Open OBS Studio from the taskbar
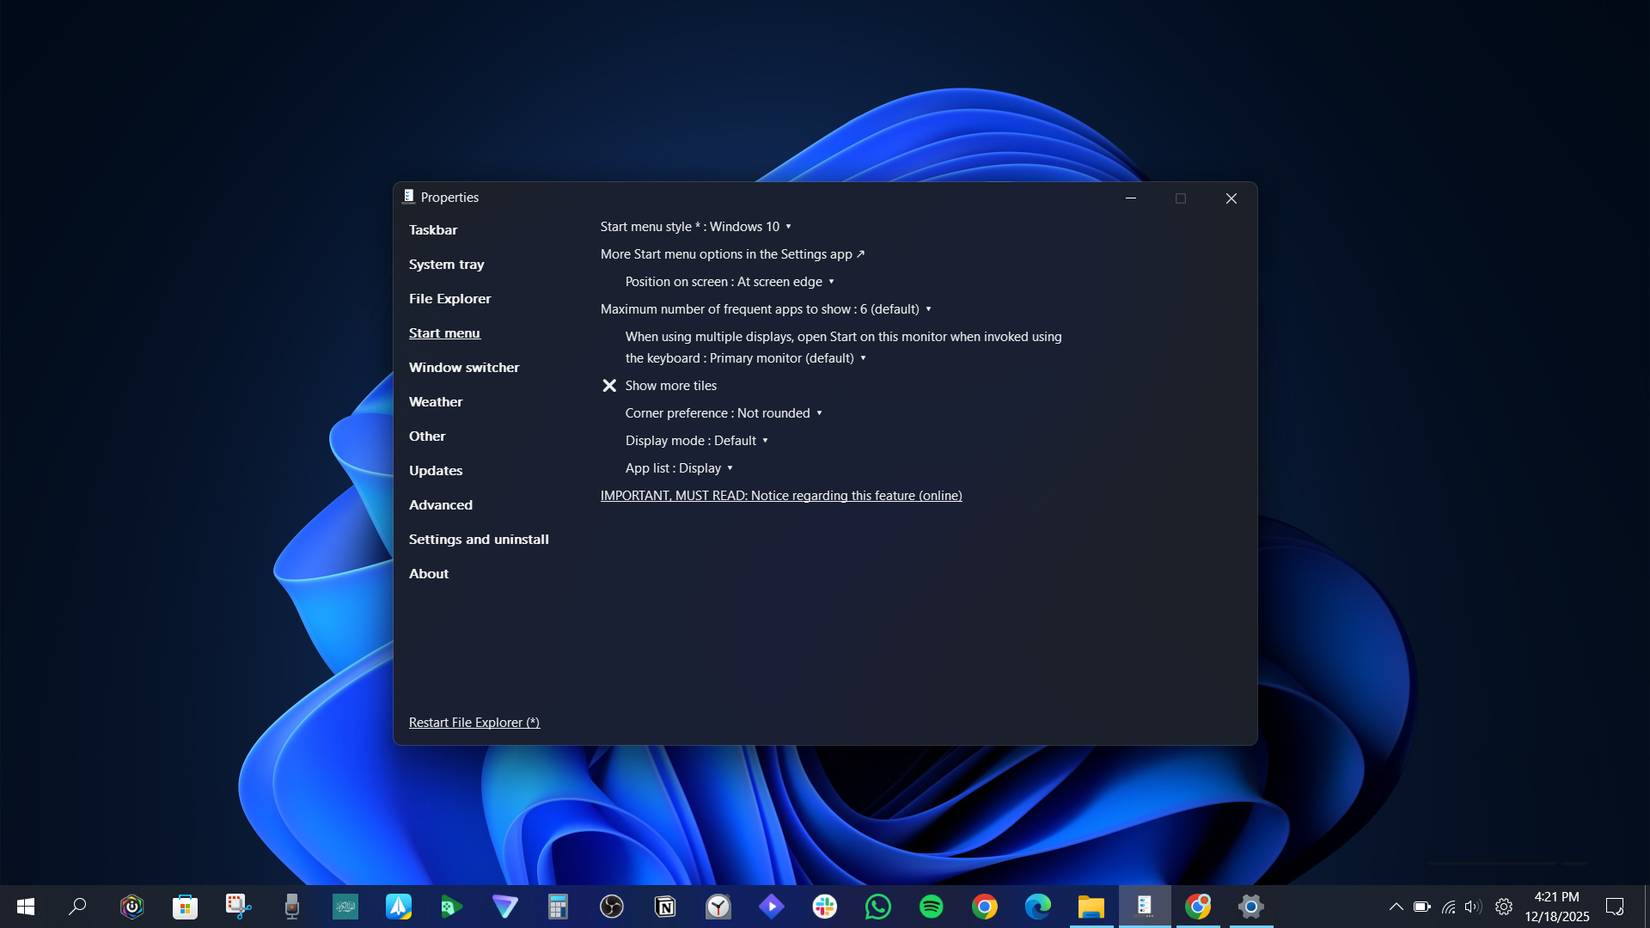1650x928 pixels. coord(612,906)
